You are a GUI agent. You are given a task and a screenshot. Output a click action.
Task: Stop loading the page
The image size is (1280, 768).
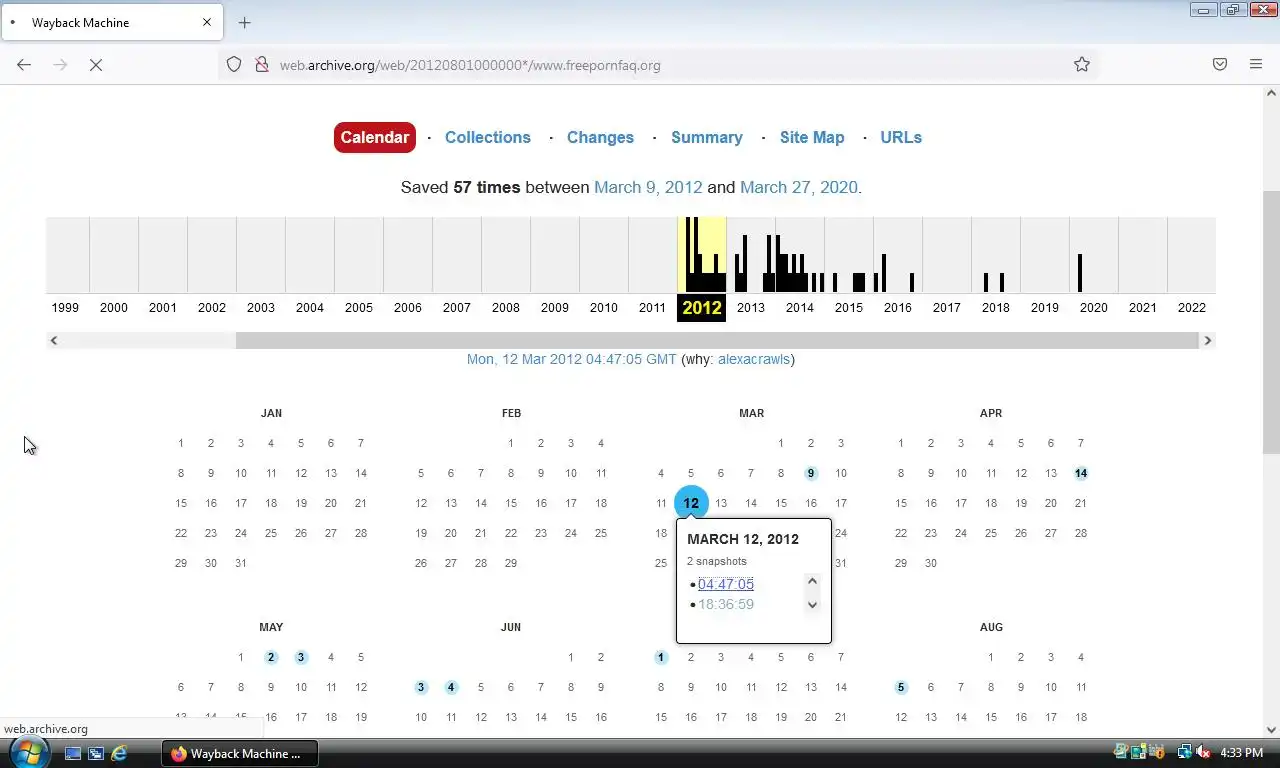pos(96,64)
